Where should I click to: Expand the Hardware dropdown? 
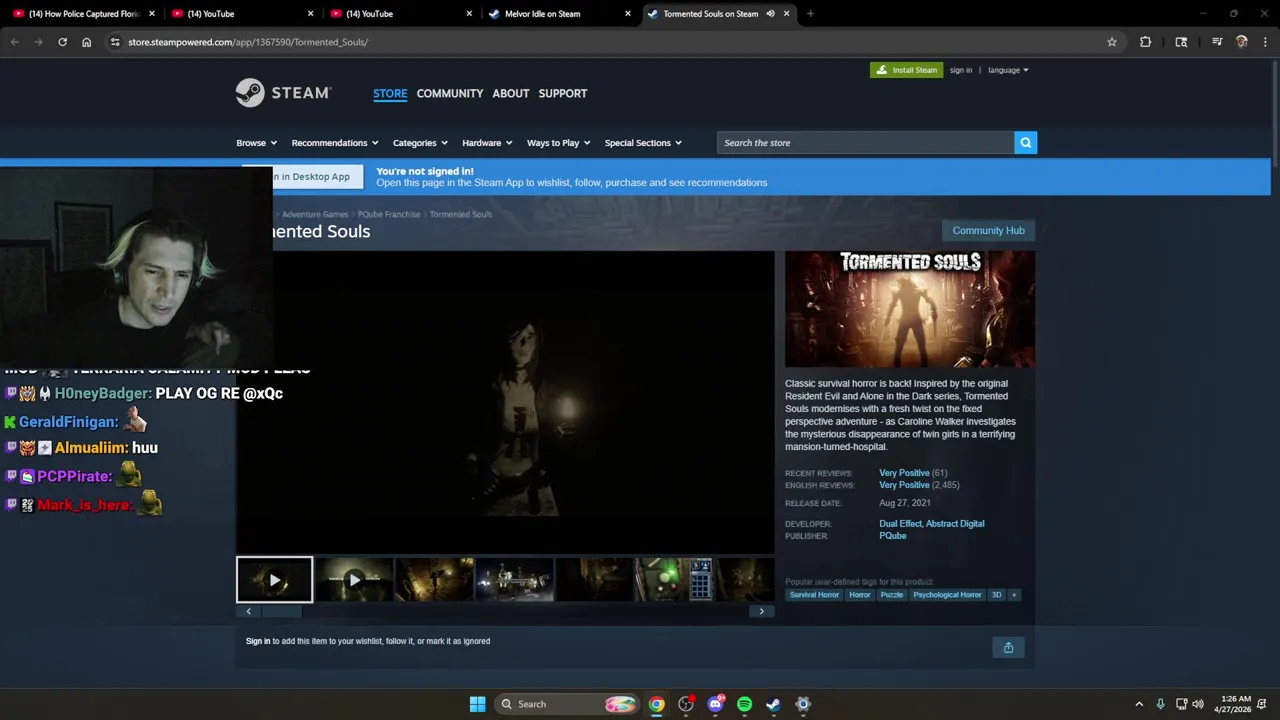(487, 143)
